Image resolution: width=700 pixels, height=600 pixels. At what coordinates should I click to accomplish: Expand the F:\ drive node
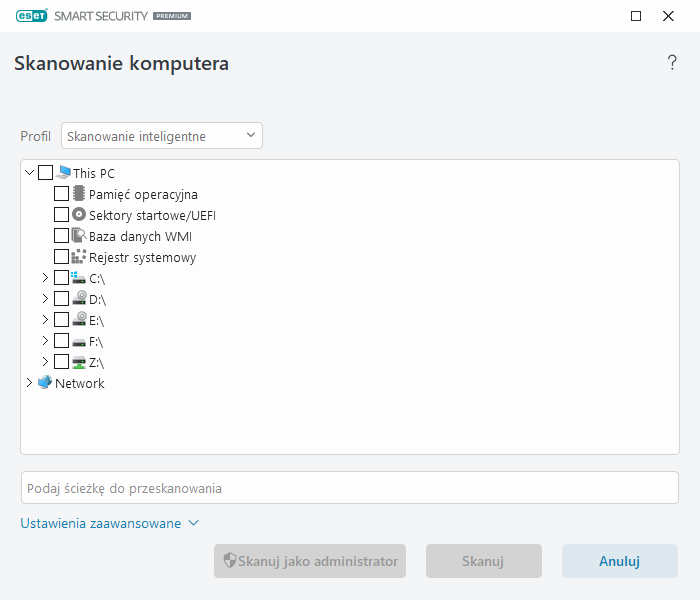tap(45, 341)
